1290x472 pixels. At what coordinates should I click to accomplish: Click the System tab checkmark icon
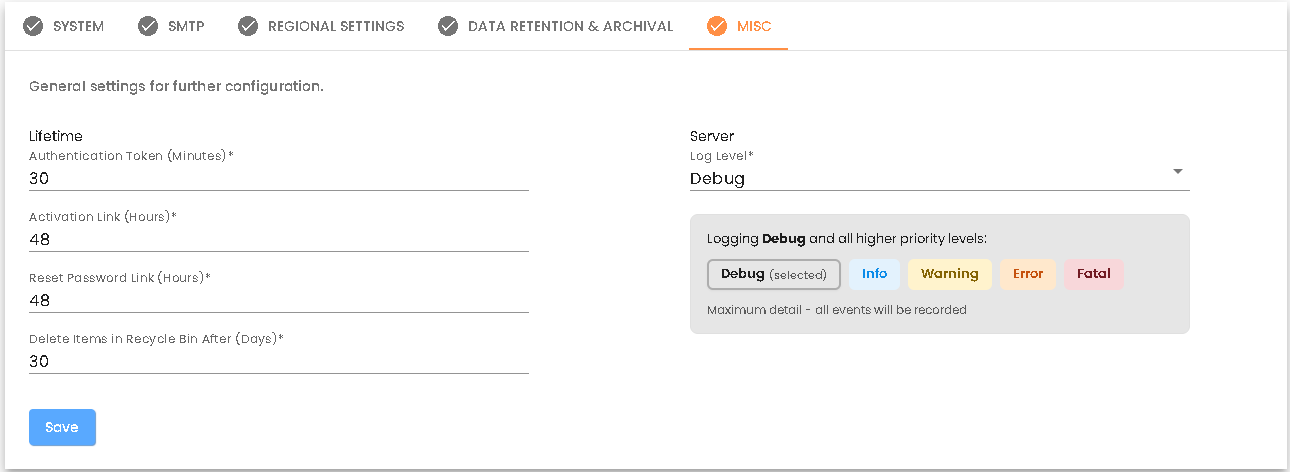[33, 26]
